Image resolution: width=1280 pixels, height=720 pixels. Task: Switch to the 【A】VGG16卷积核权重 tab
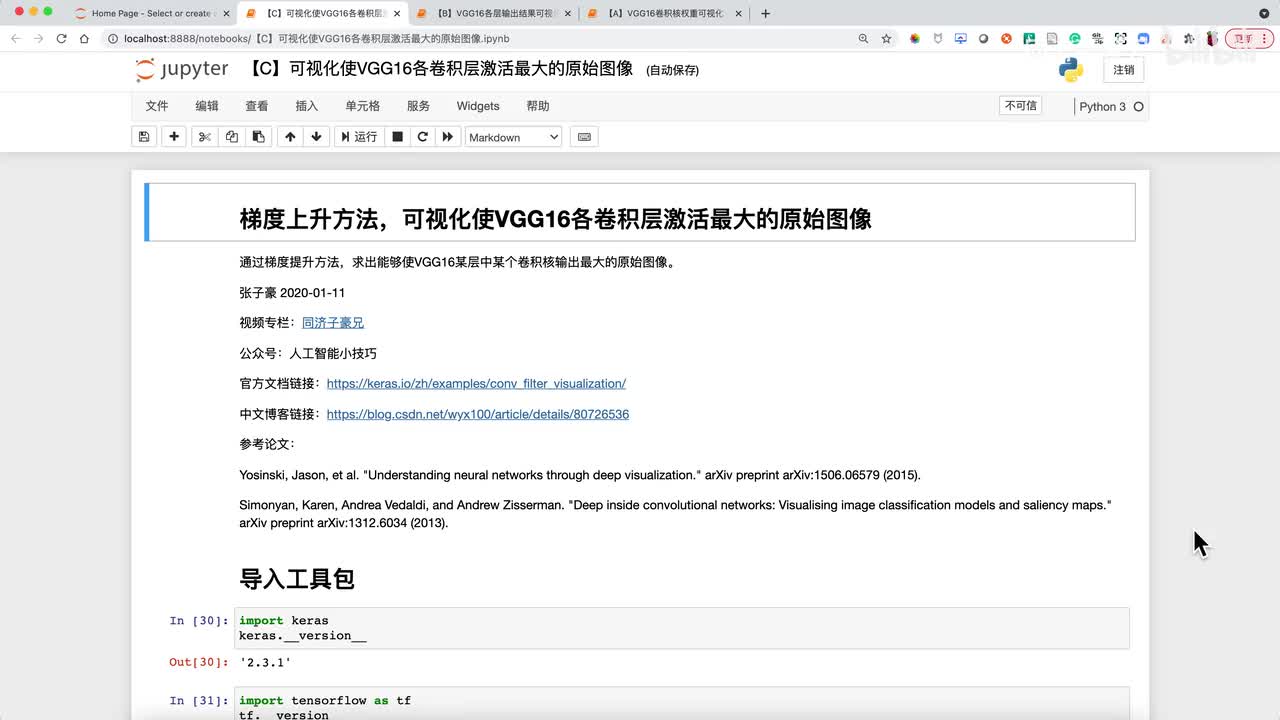pos(665,14)
